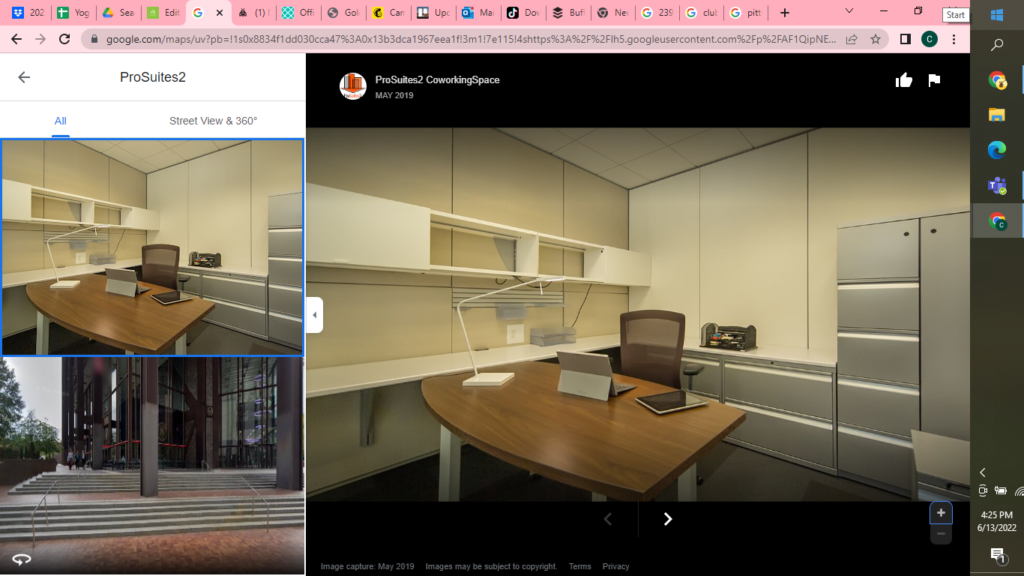The height and width of the screenshot is (576, 1024).
Task: Open the Terms link
Action: tap(580, 566)
